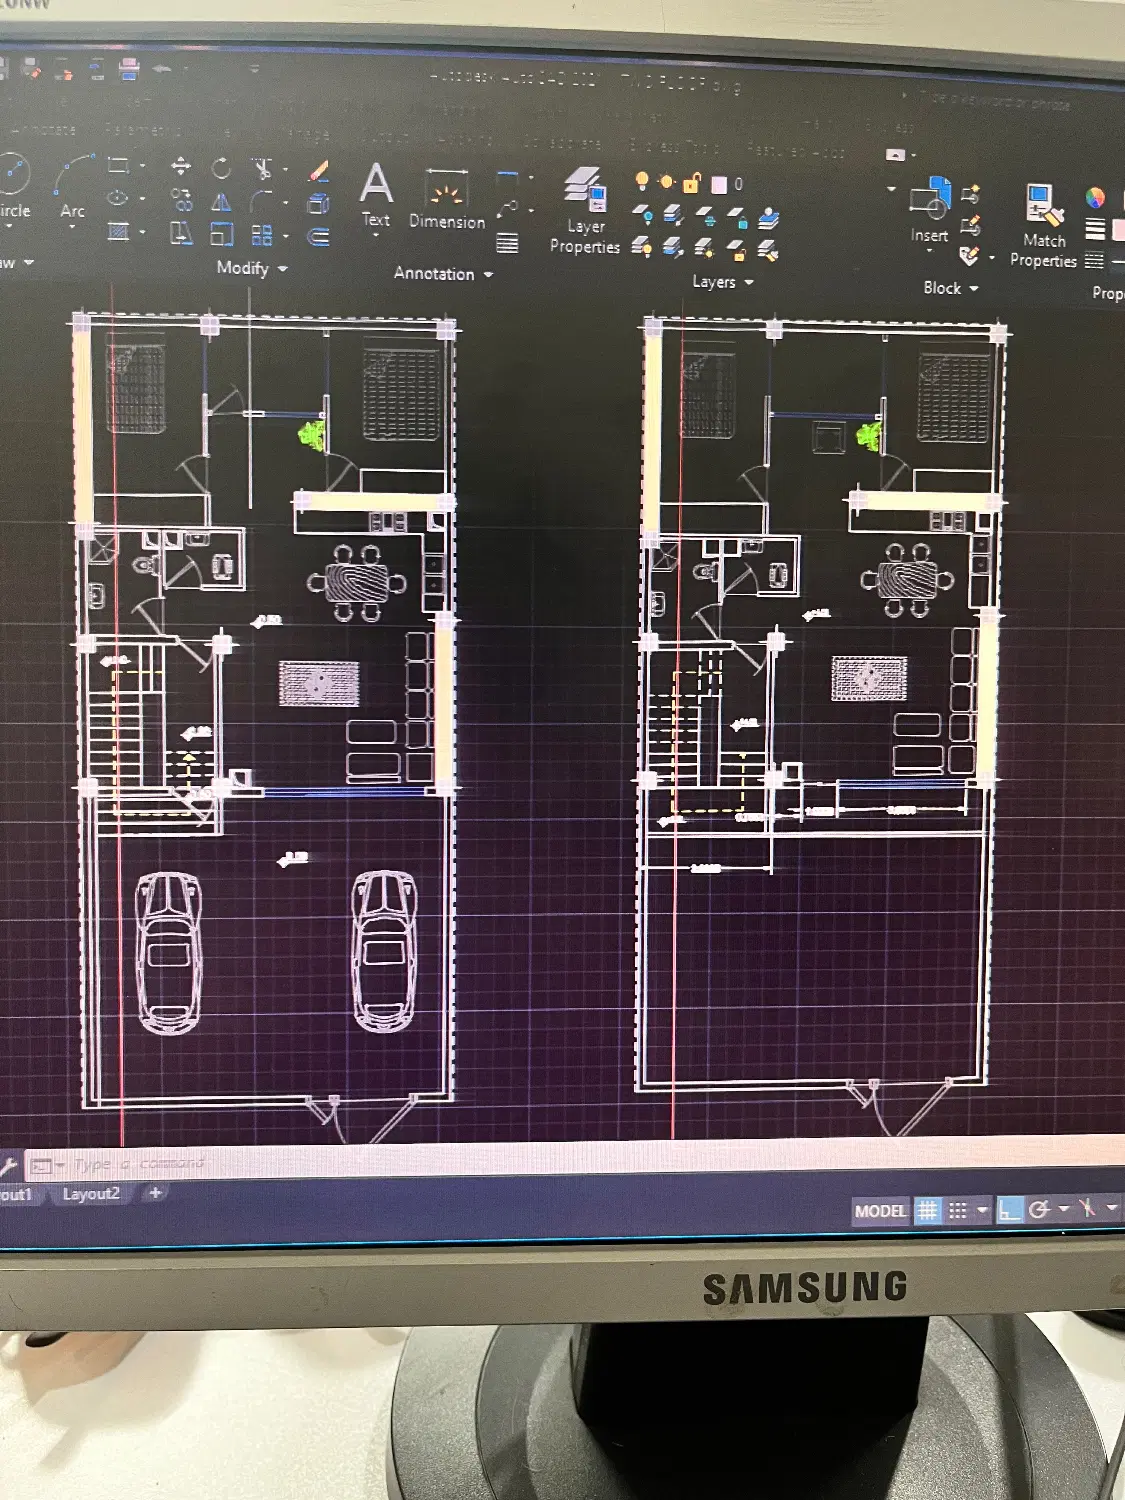This screenshot has height=1500, width=1125.
Task: Click the Plot printer icon
Action: [x=129, y=69]
